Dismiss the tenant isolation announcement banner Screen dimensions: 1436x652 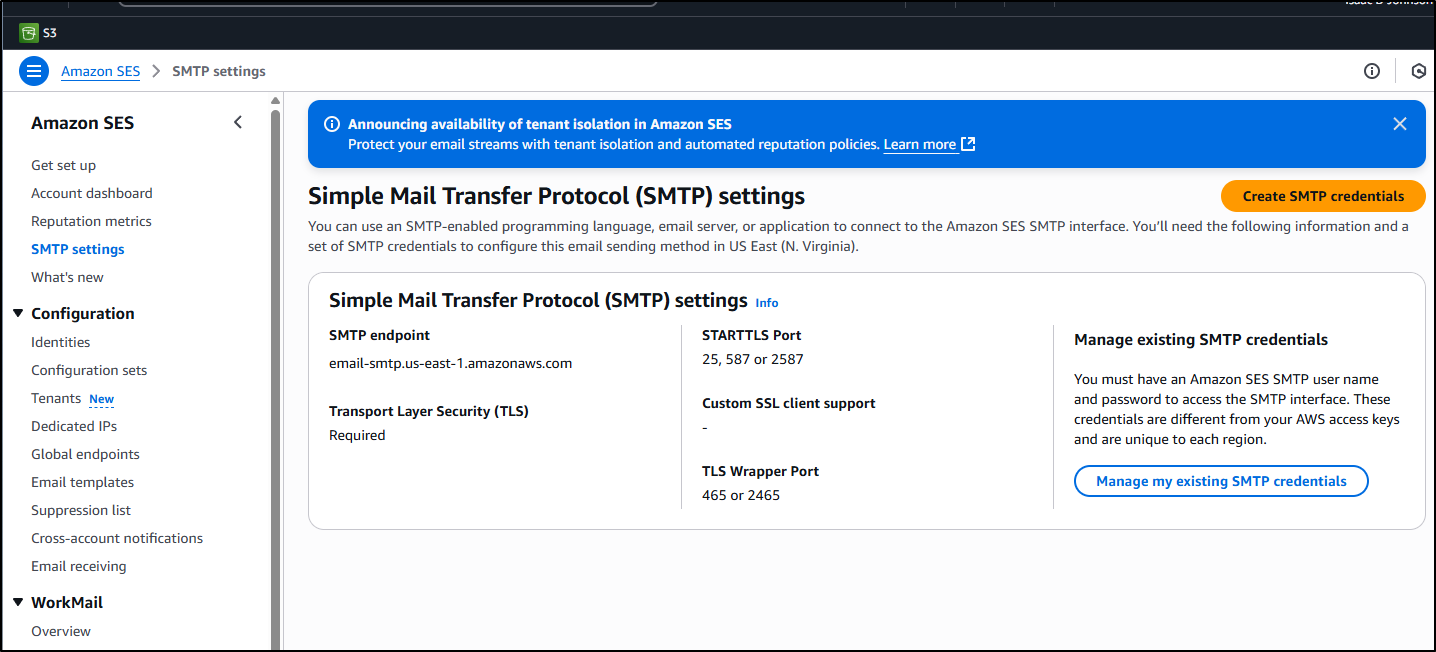coord(1400,124)
